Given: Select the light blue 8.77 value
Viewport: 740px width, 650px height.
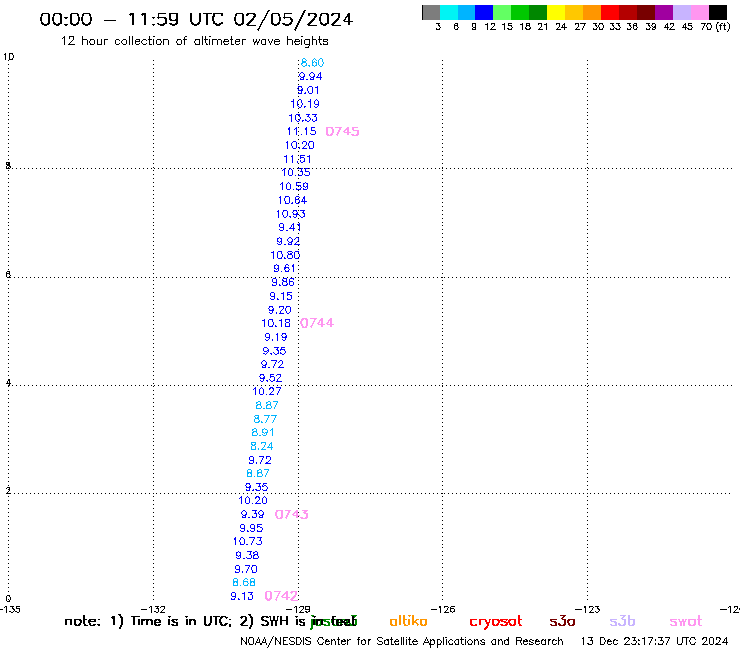Looking at the screenshot, I should click(265, 419).
